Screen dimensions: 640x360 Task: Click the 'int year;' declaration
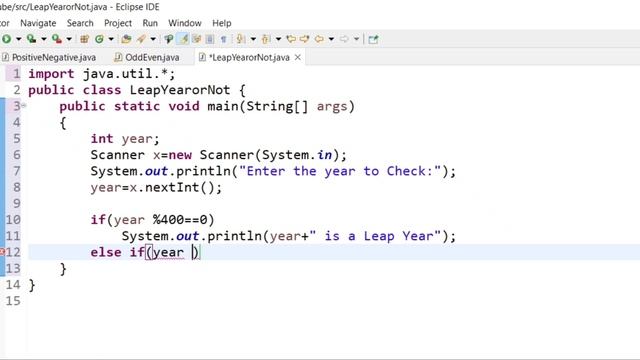[125, 139]
